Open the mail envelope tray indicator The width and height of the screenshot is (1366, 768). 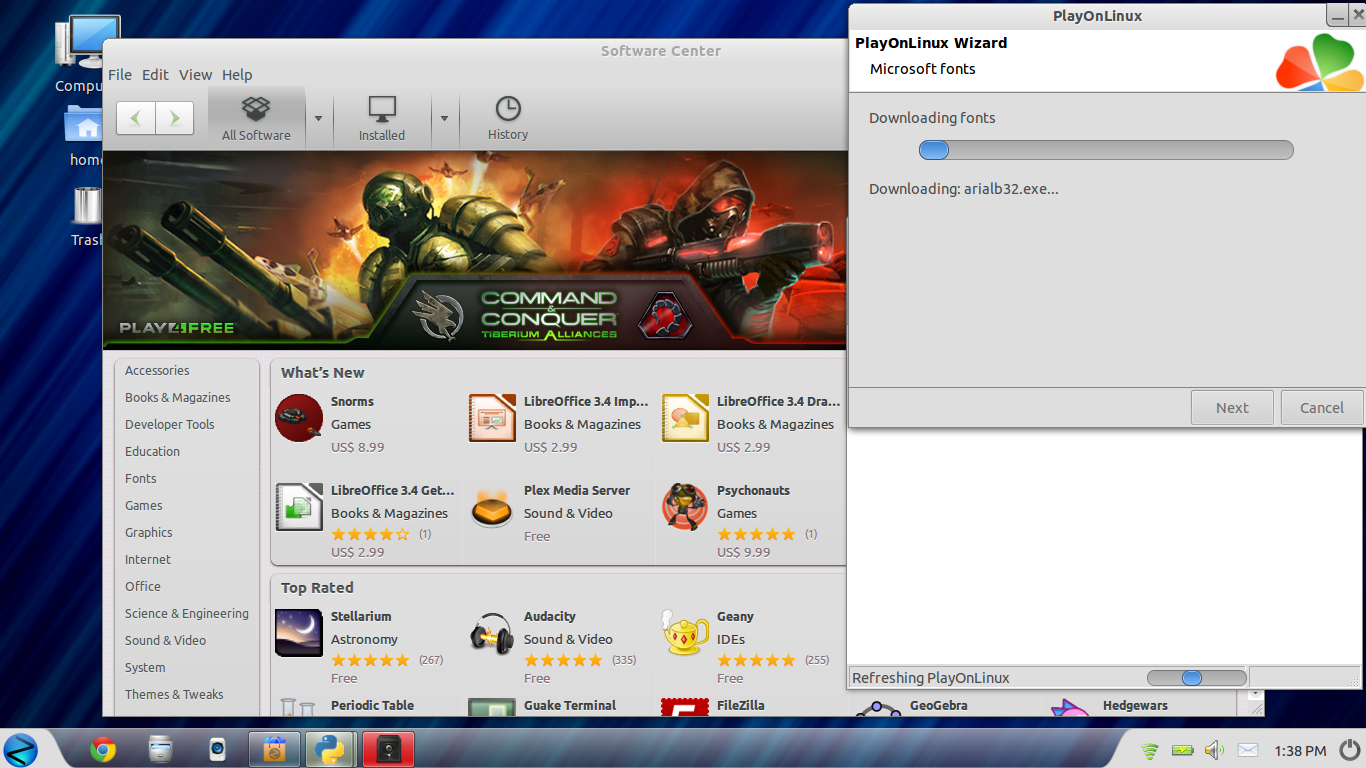[x=1248, y=750]
